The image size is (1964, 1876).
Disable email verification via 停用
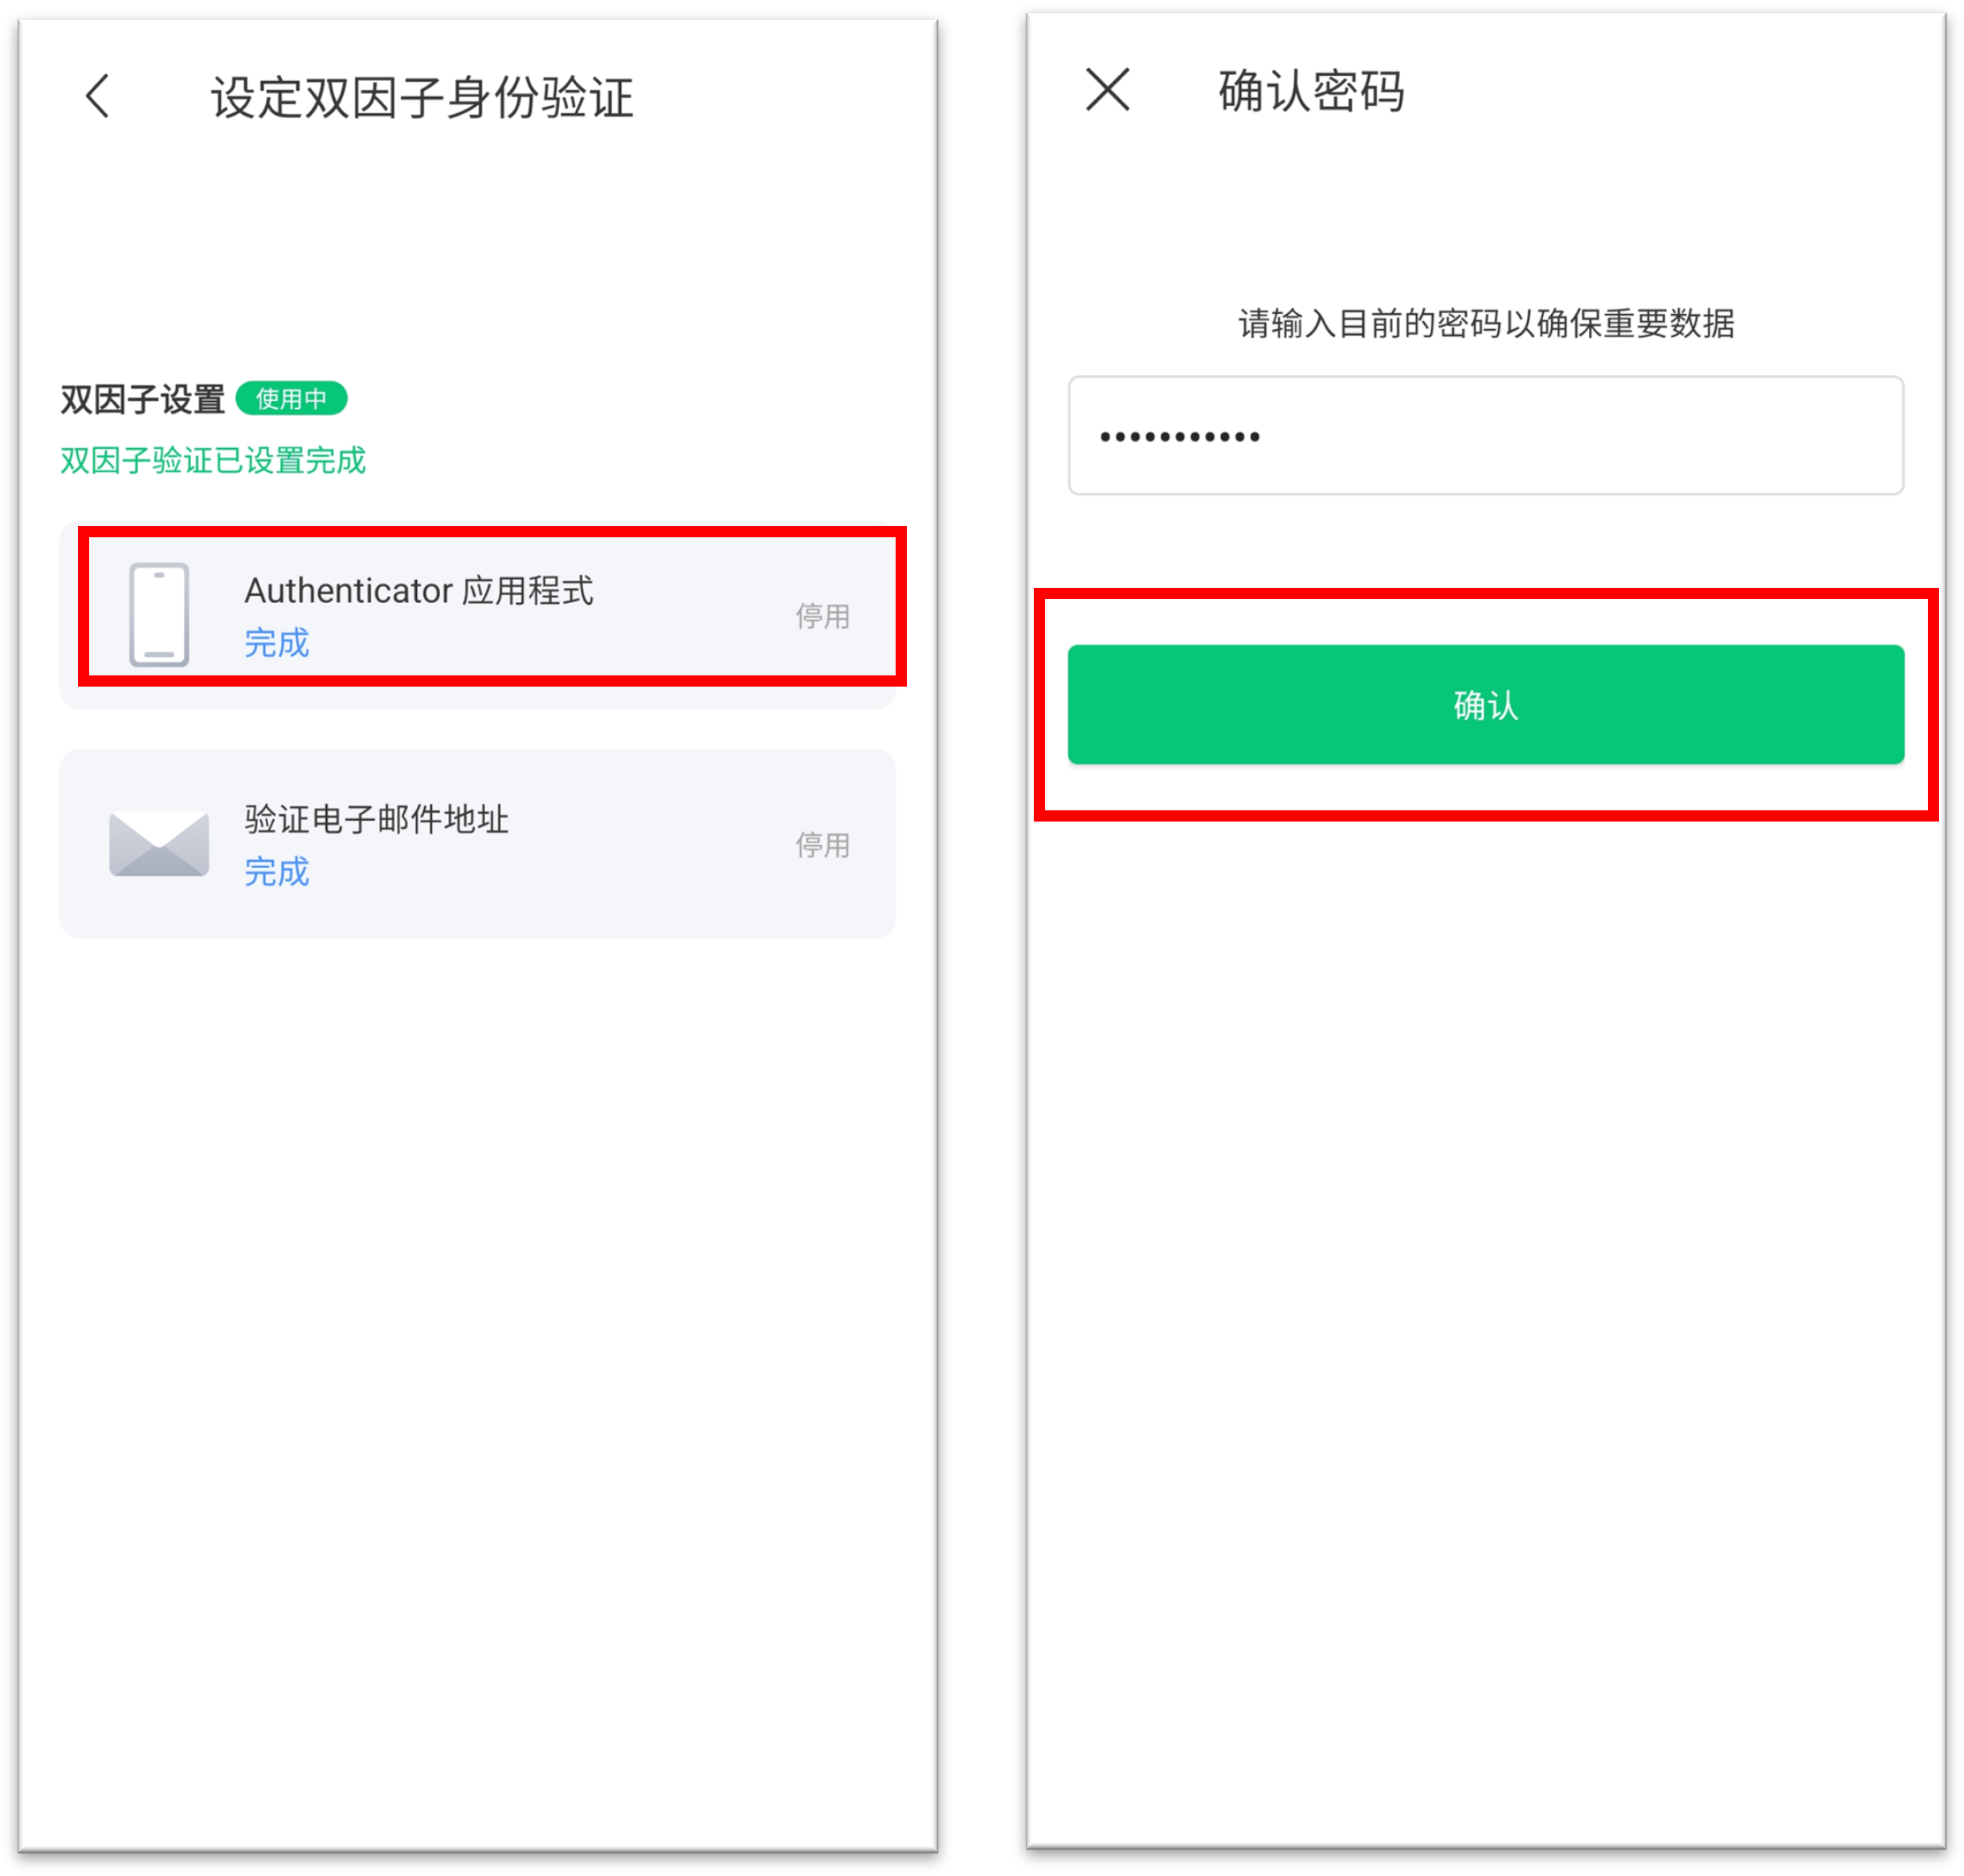pos(822,845)
